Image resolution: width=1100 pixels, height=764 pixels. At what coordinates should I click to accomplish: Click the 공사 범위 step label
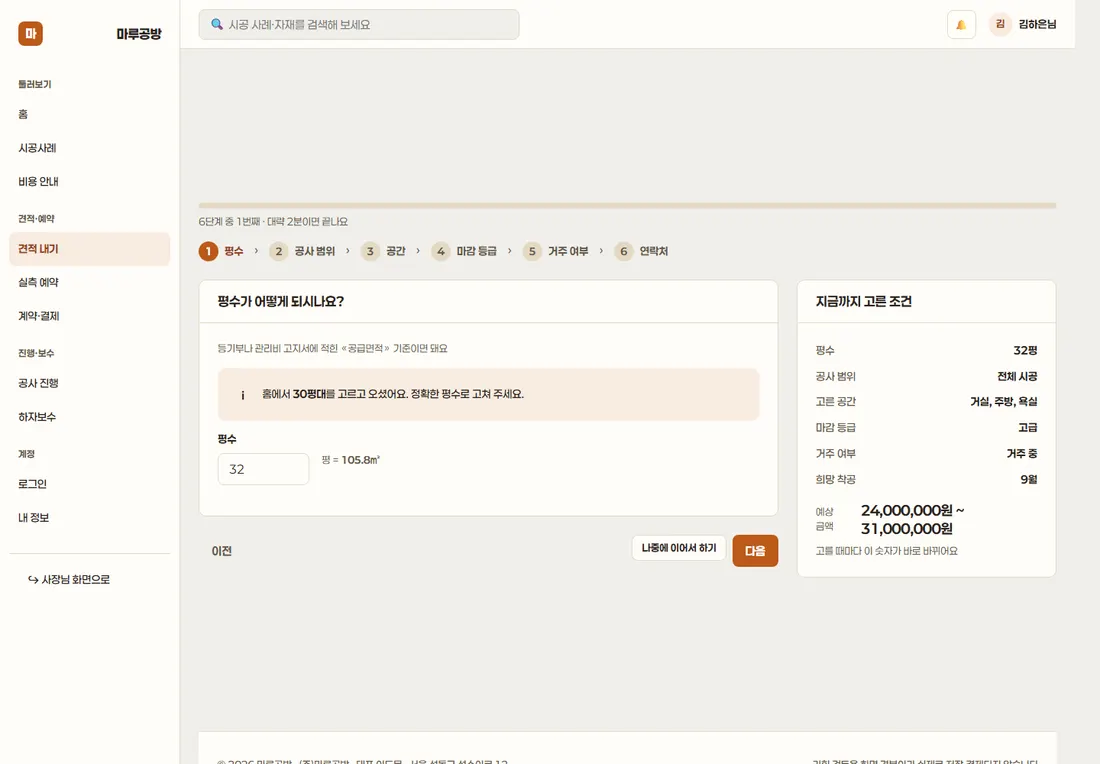(314, 251)
